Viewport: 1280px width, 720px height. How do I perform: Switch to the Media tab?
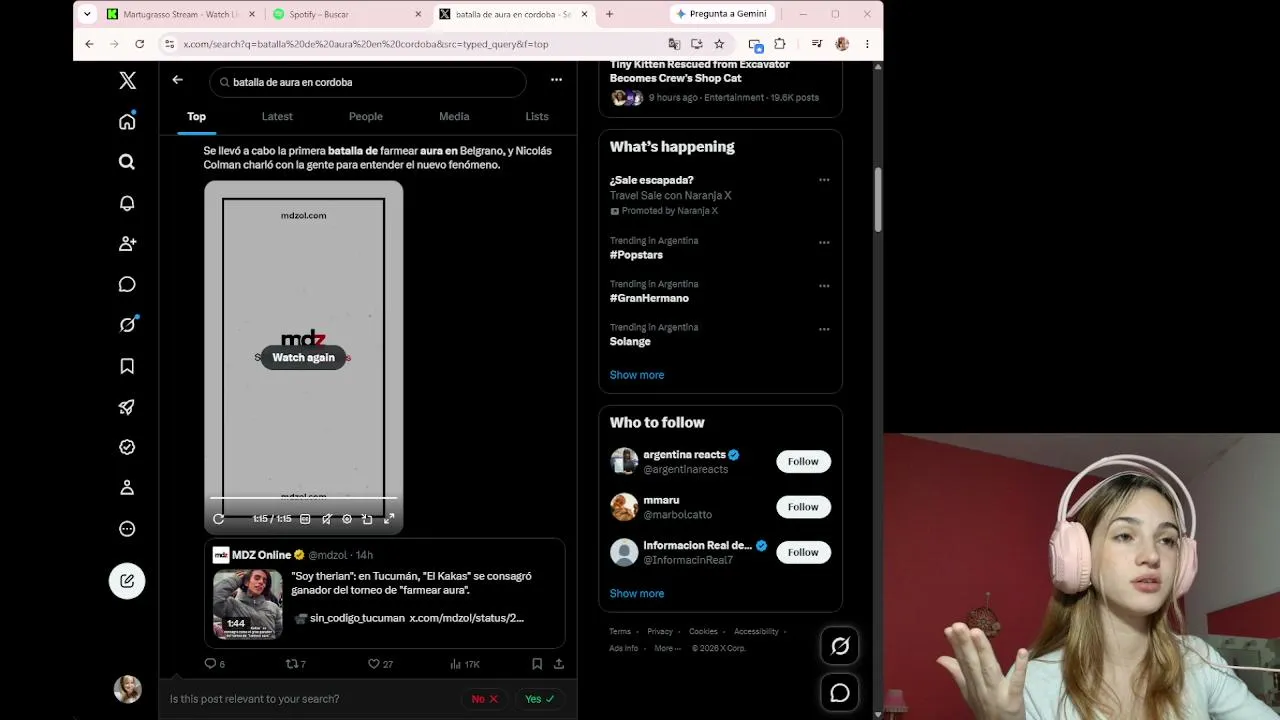[454, 116]
